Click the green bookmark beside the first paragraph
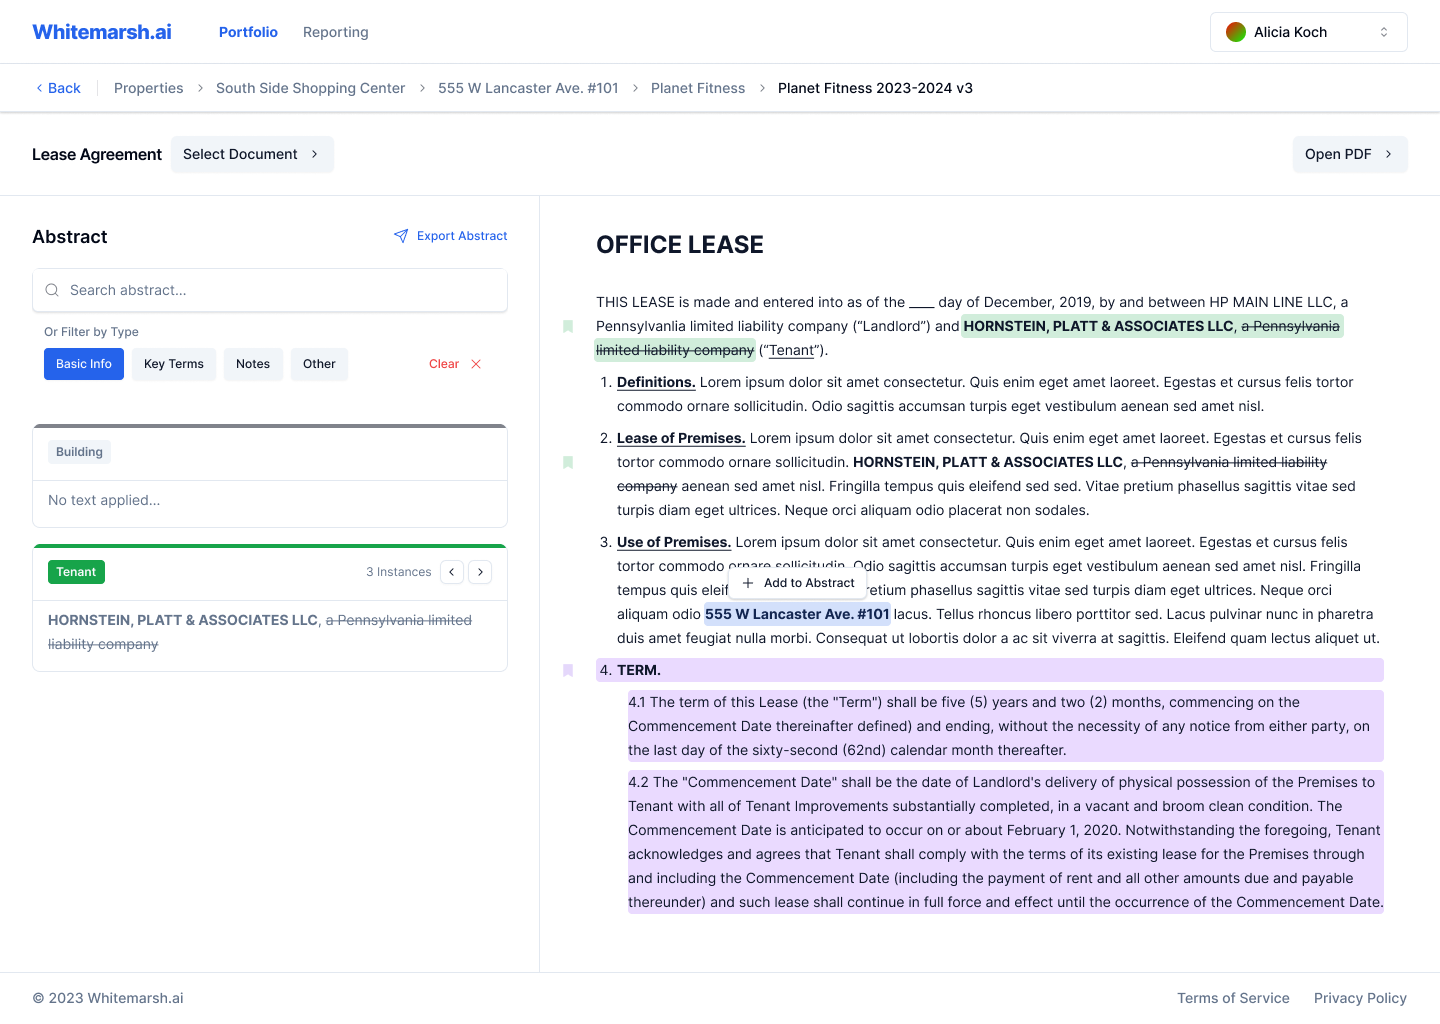 (568, 326)
